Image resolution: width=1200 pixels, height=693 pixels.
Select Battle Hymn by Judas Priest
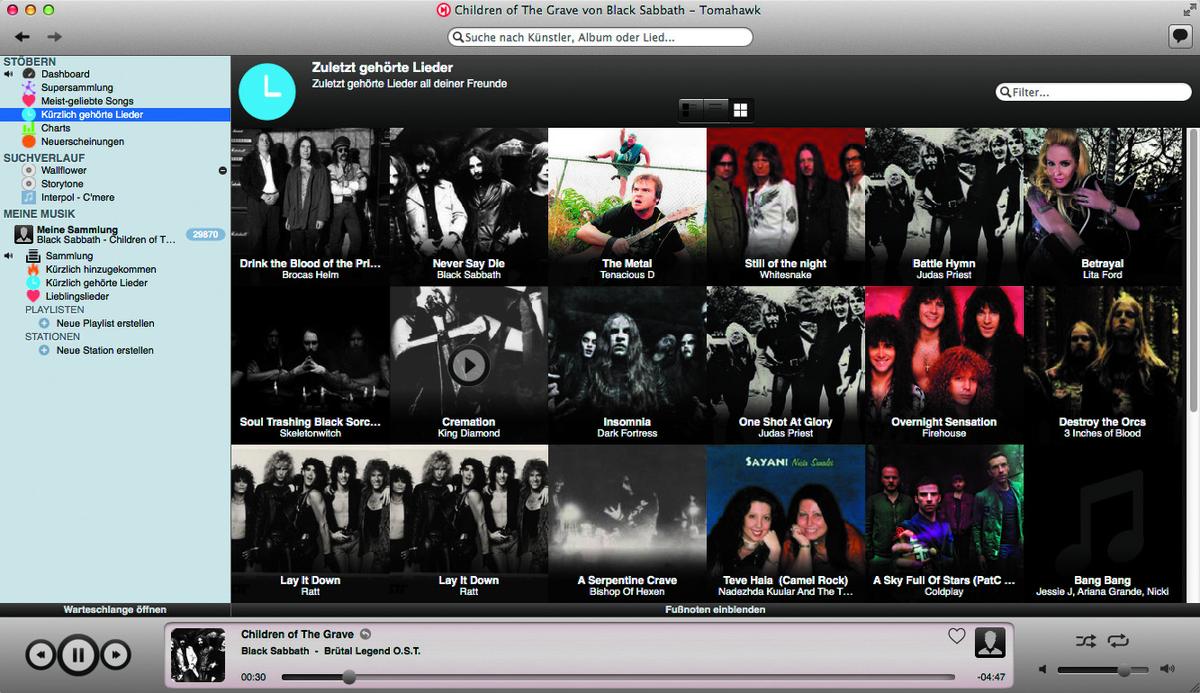(x=944, y=206)
